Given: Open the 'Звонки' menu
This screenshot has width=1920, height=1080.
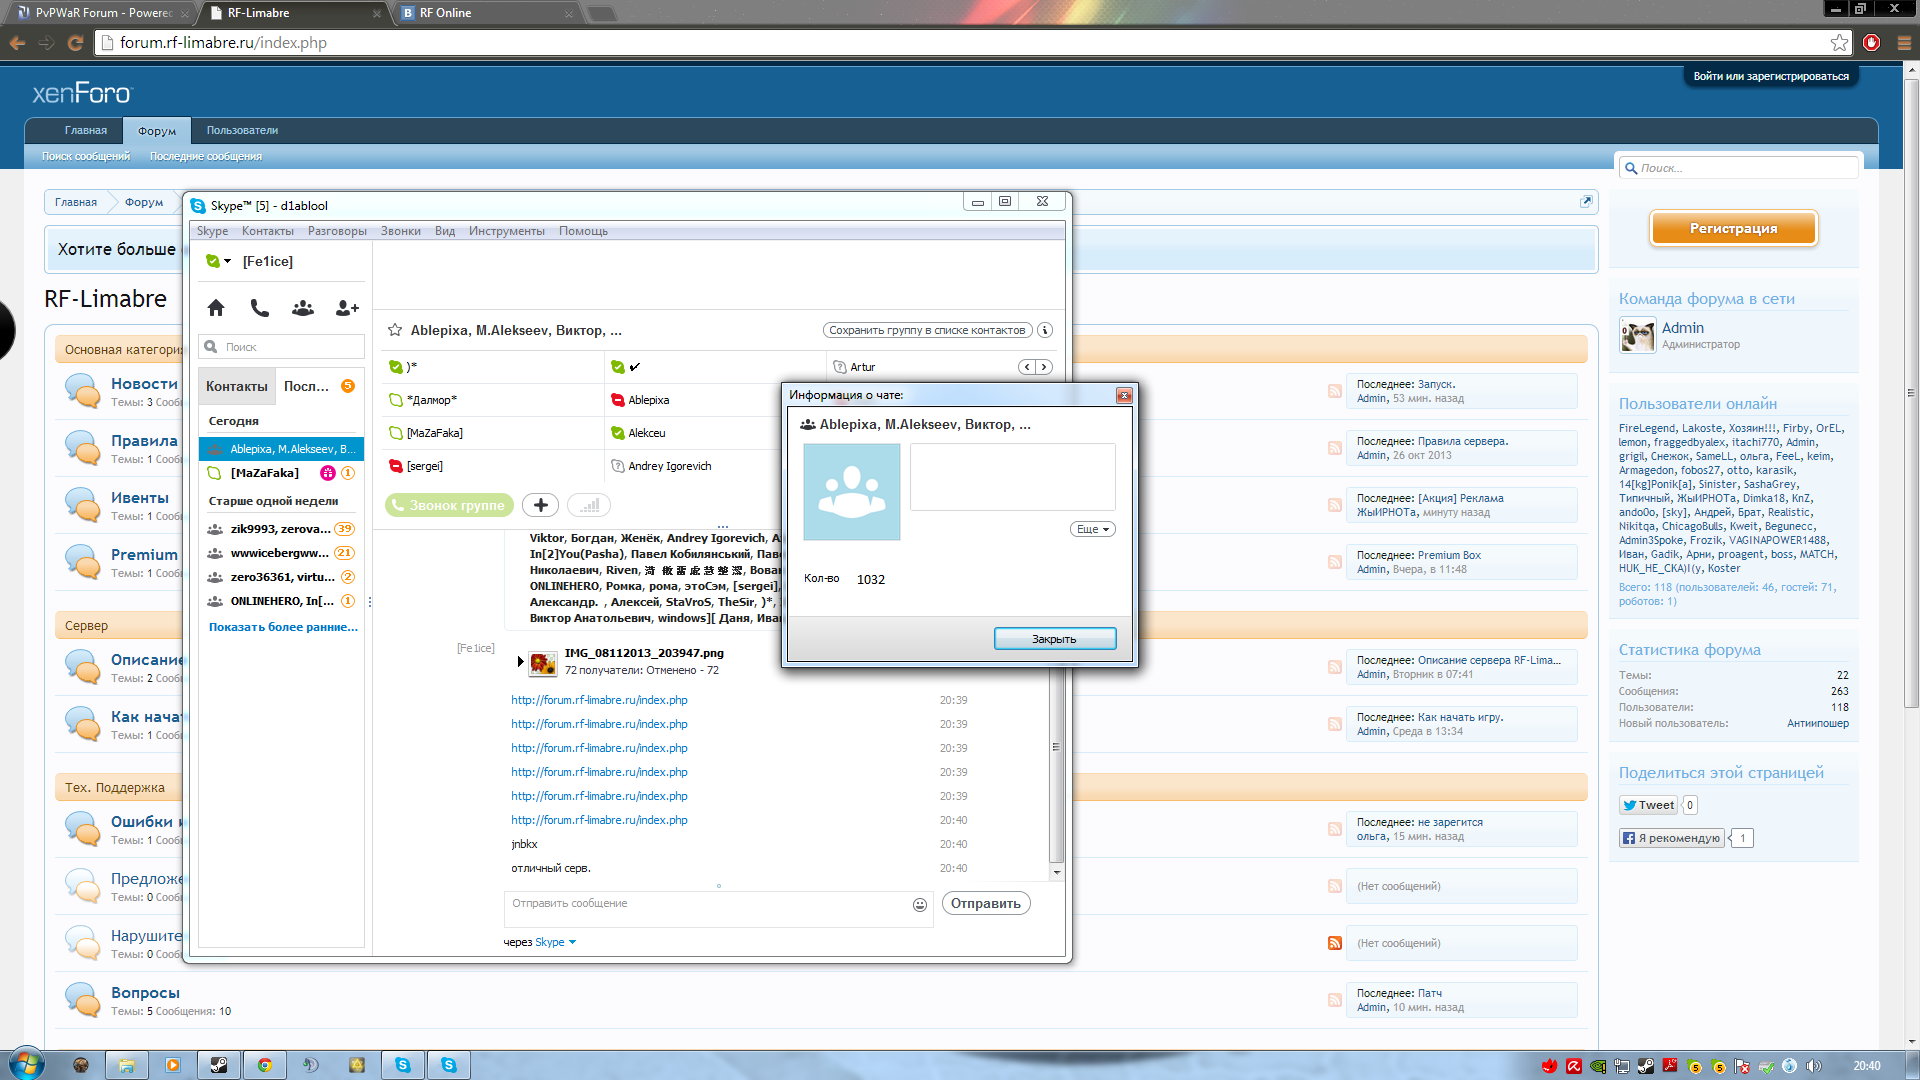Looking at the screenshot, I should (400, 231).
